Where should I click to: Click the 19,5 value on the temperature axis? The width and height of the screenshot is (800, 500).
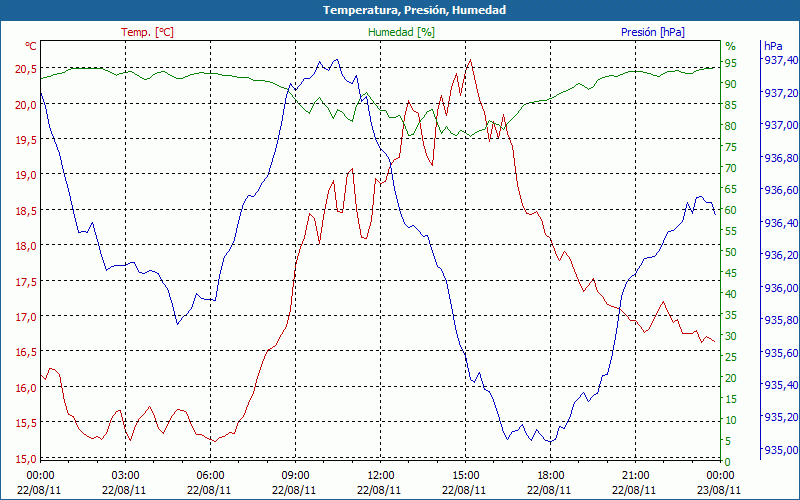(x=27, y=140)
